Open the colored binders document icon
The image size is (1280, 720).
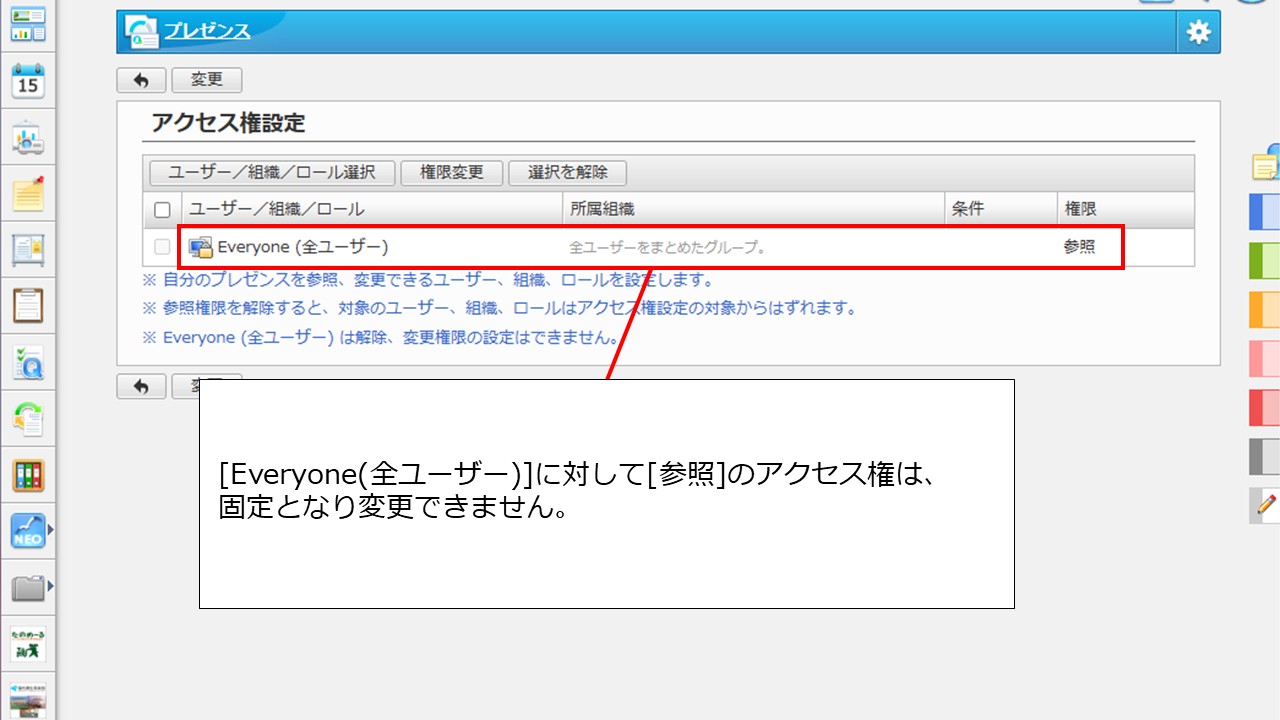28,475
